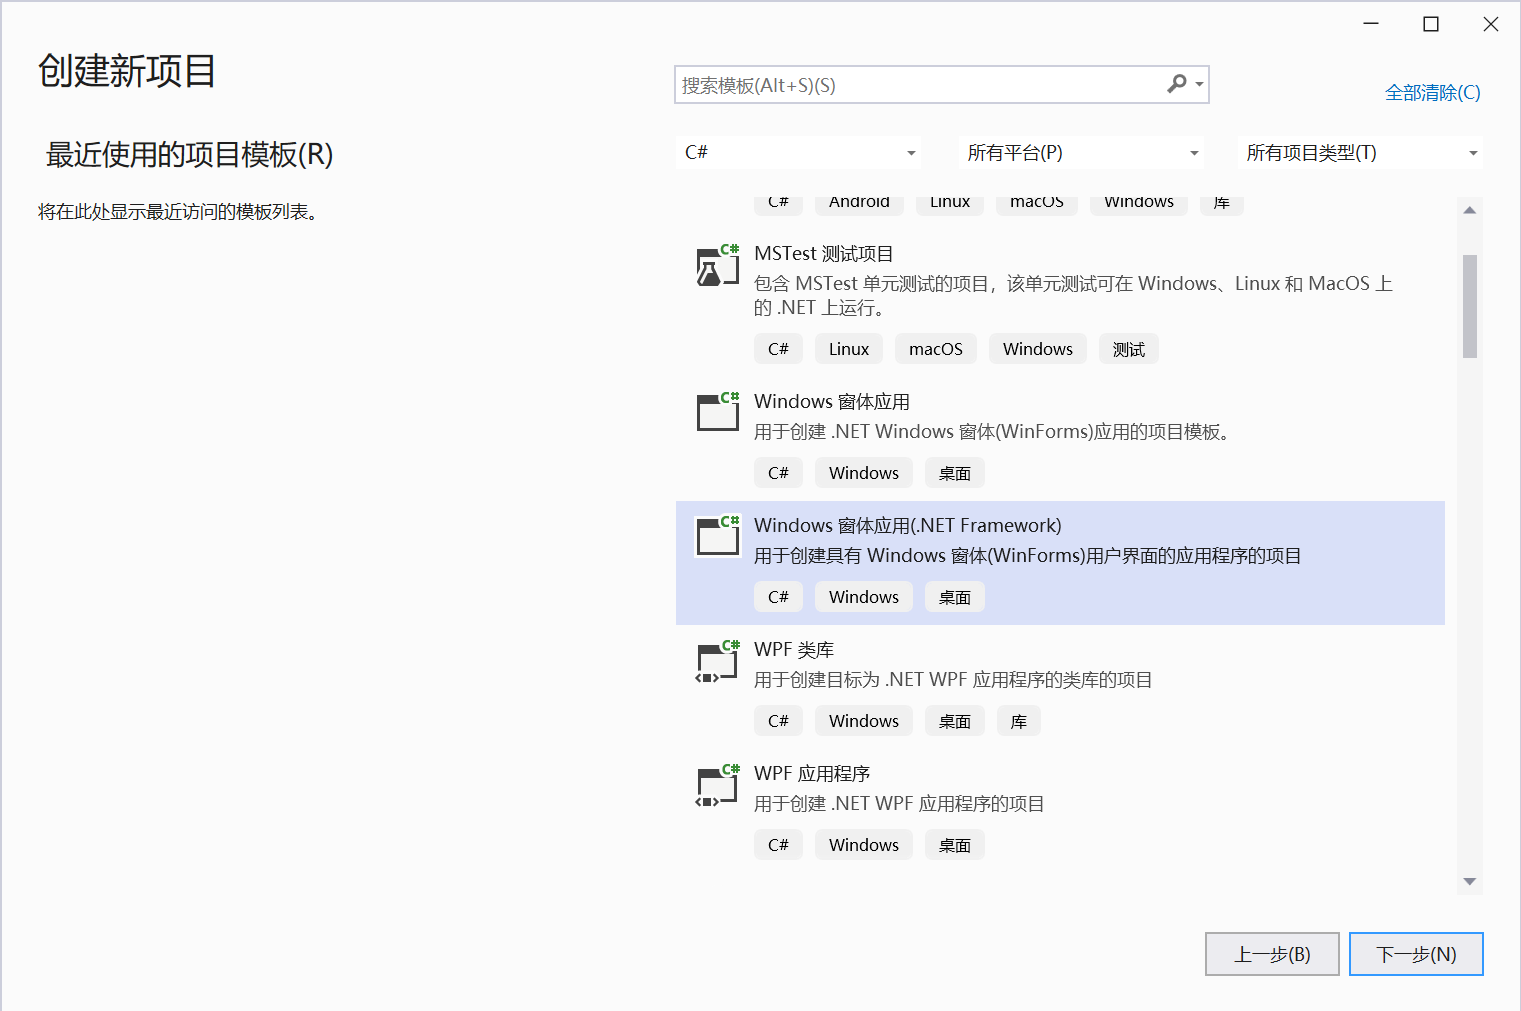Open the 所有项目类型(T) dropdown
Viewport: 1521px width, 1011px height.
1360,153
